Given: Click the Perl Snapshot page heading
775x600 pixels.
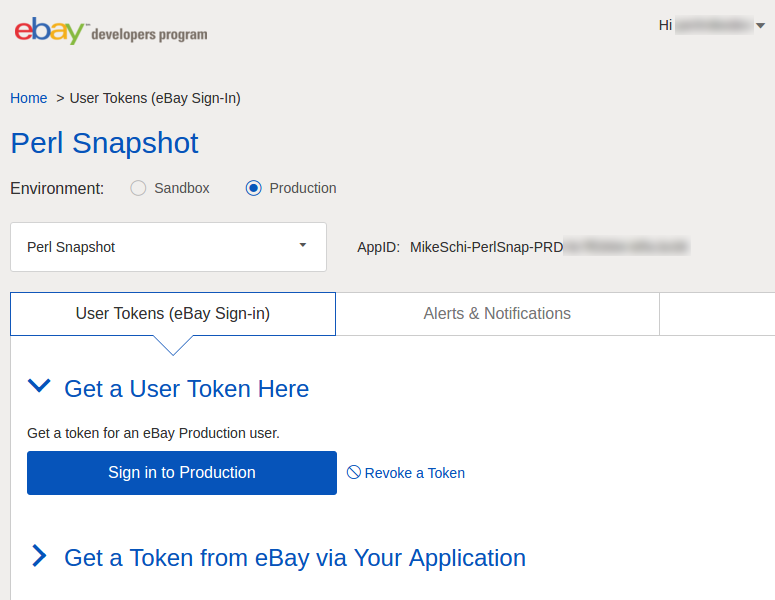Looking at the screenshot, I should pyautogui.click(x=104, y=143).
